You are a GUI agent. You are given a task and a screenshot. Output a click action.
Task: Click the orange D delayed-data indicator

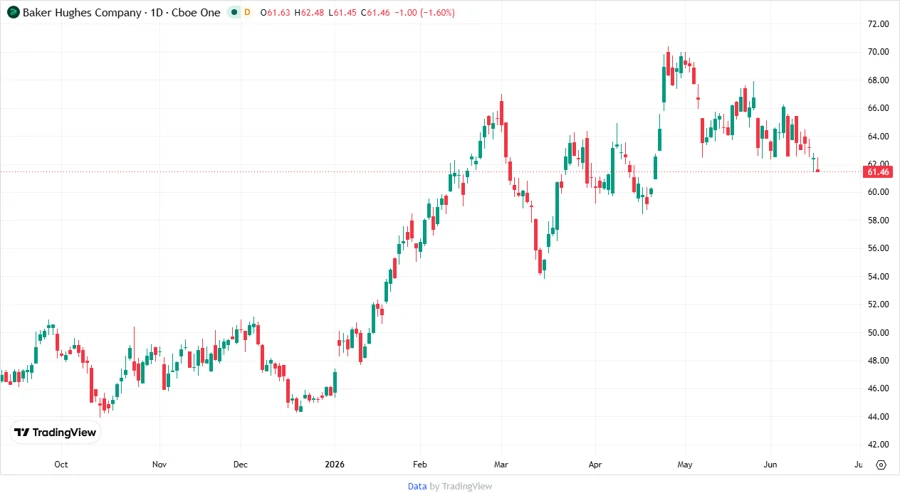click(247, 12)
